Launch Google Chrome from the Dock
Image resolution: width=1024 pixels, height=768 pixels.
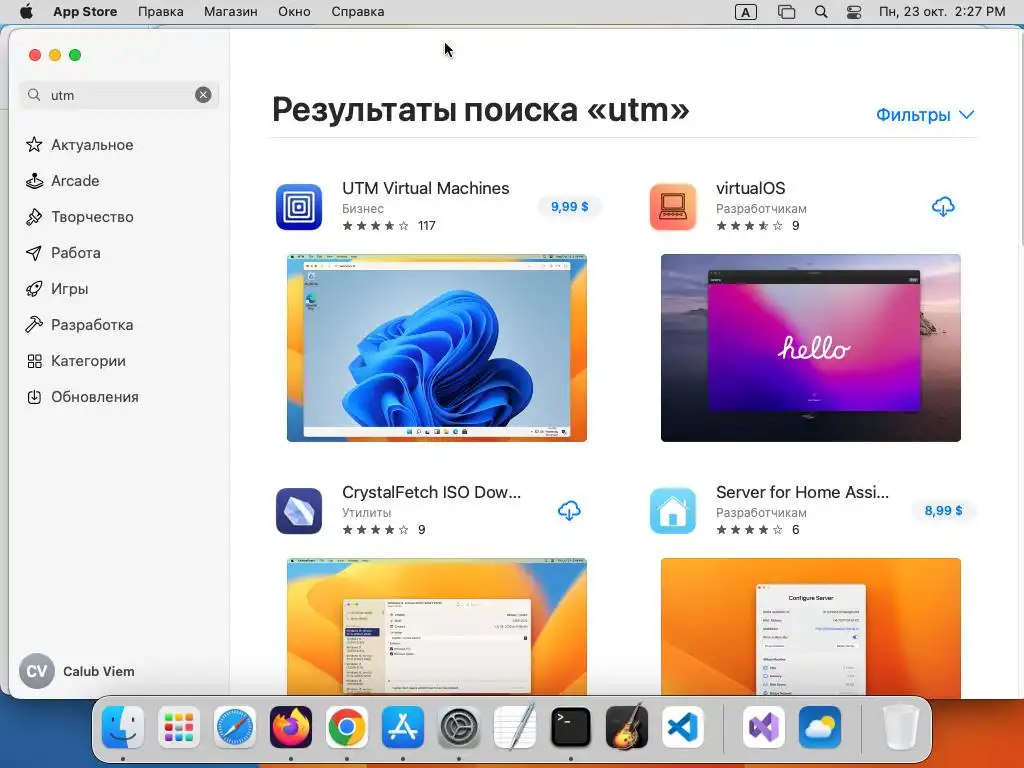tap(347, 727)
